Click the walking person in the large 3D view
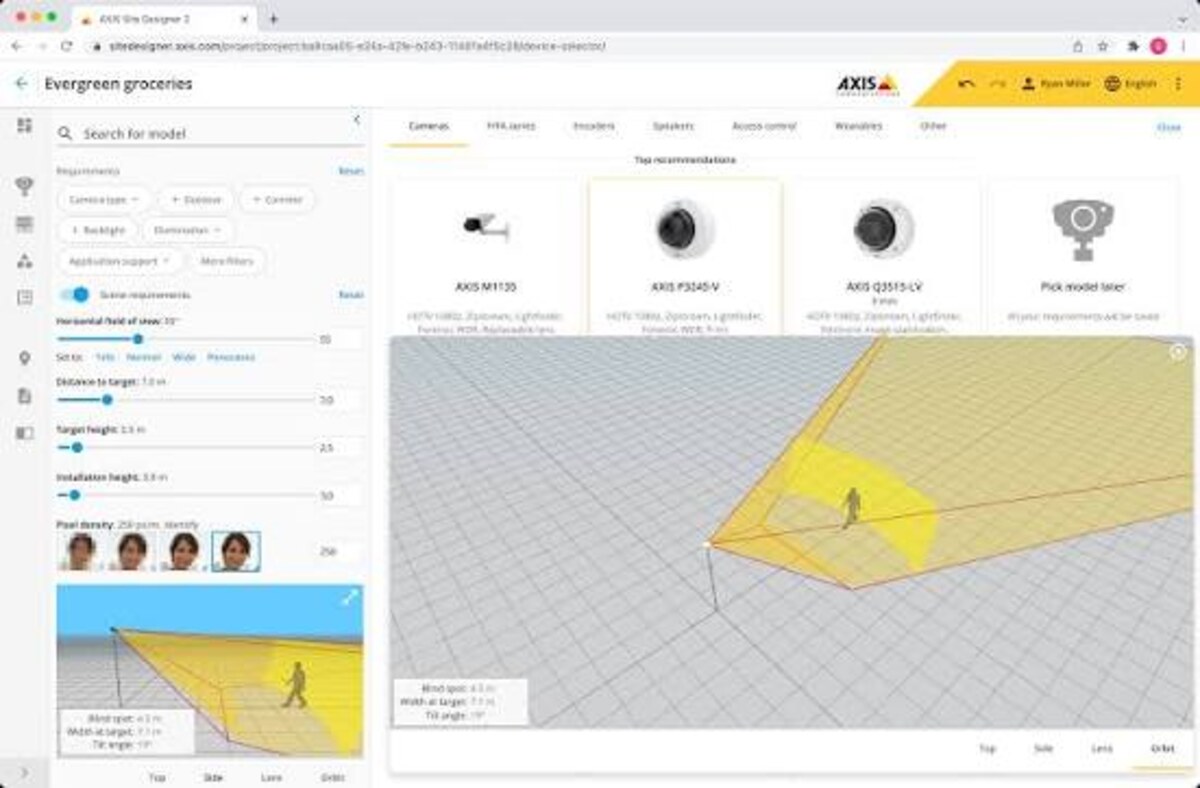The height and width of the screenshot is (788, 1200). pyautogui.click(x=851, y=507)
